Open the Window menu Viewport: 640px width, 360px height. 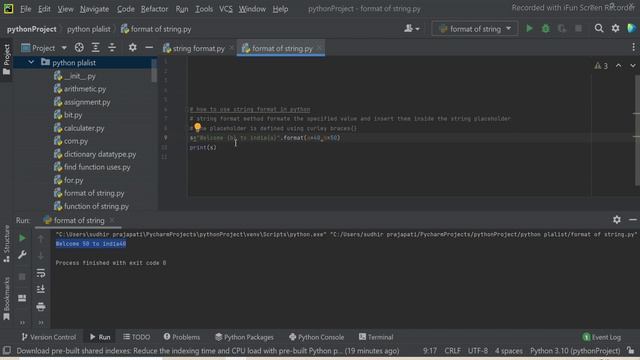point(252,9)
